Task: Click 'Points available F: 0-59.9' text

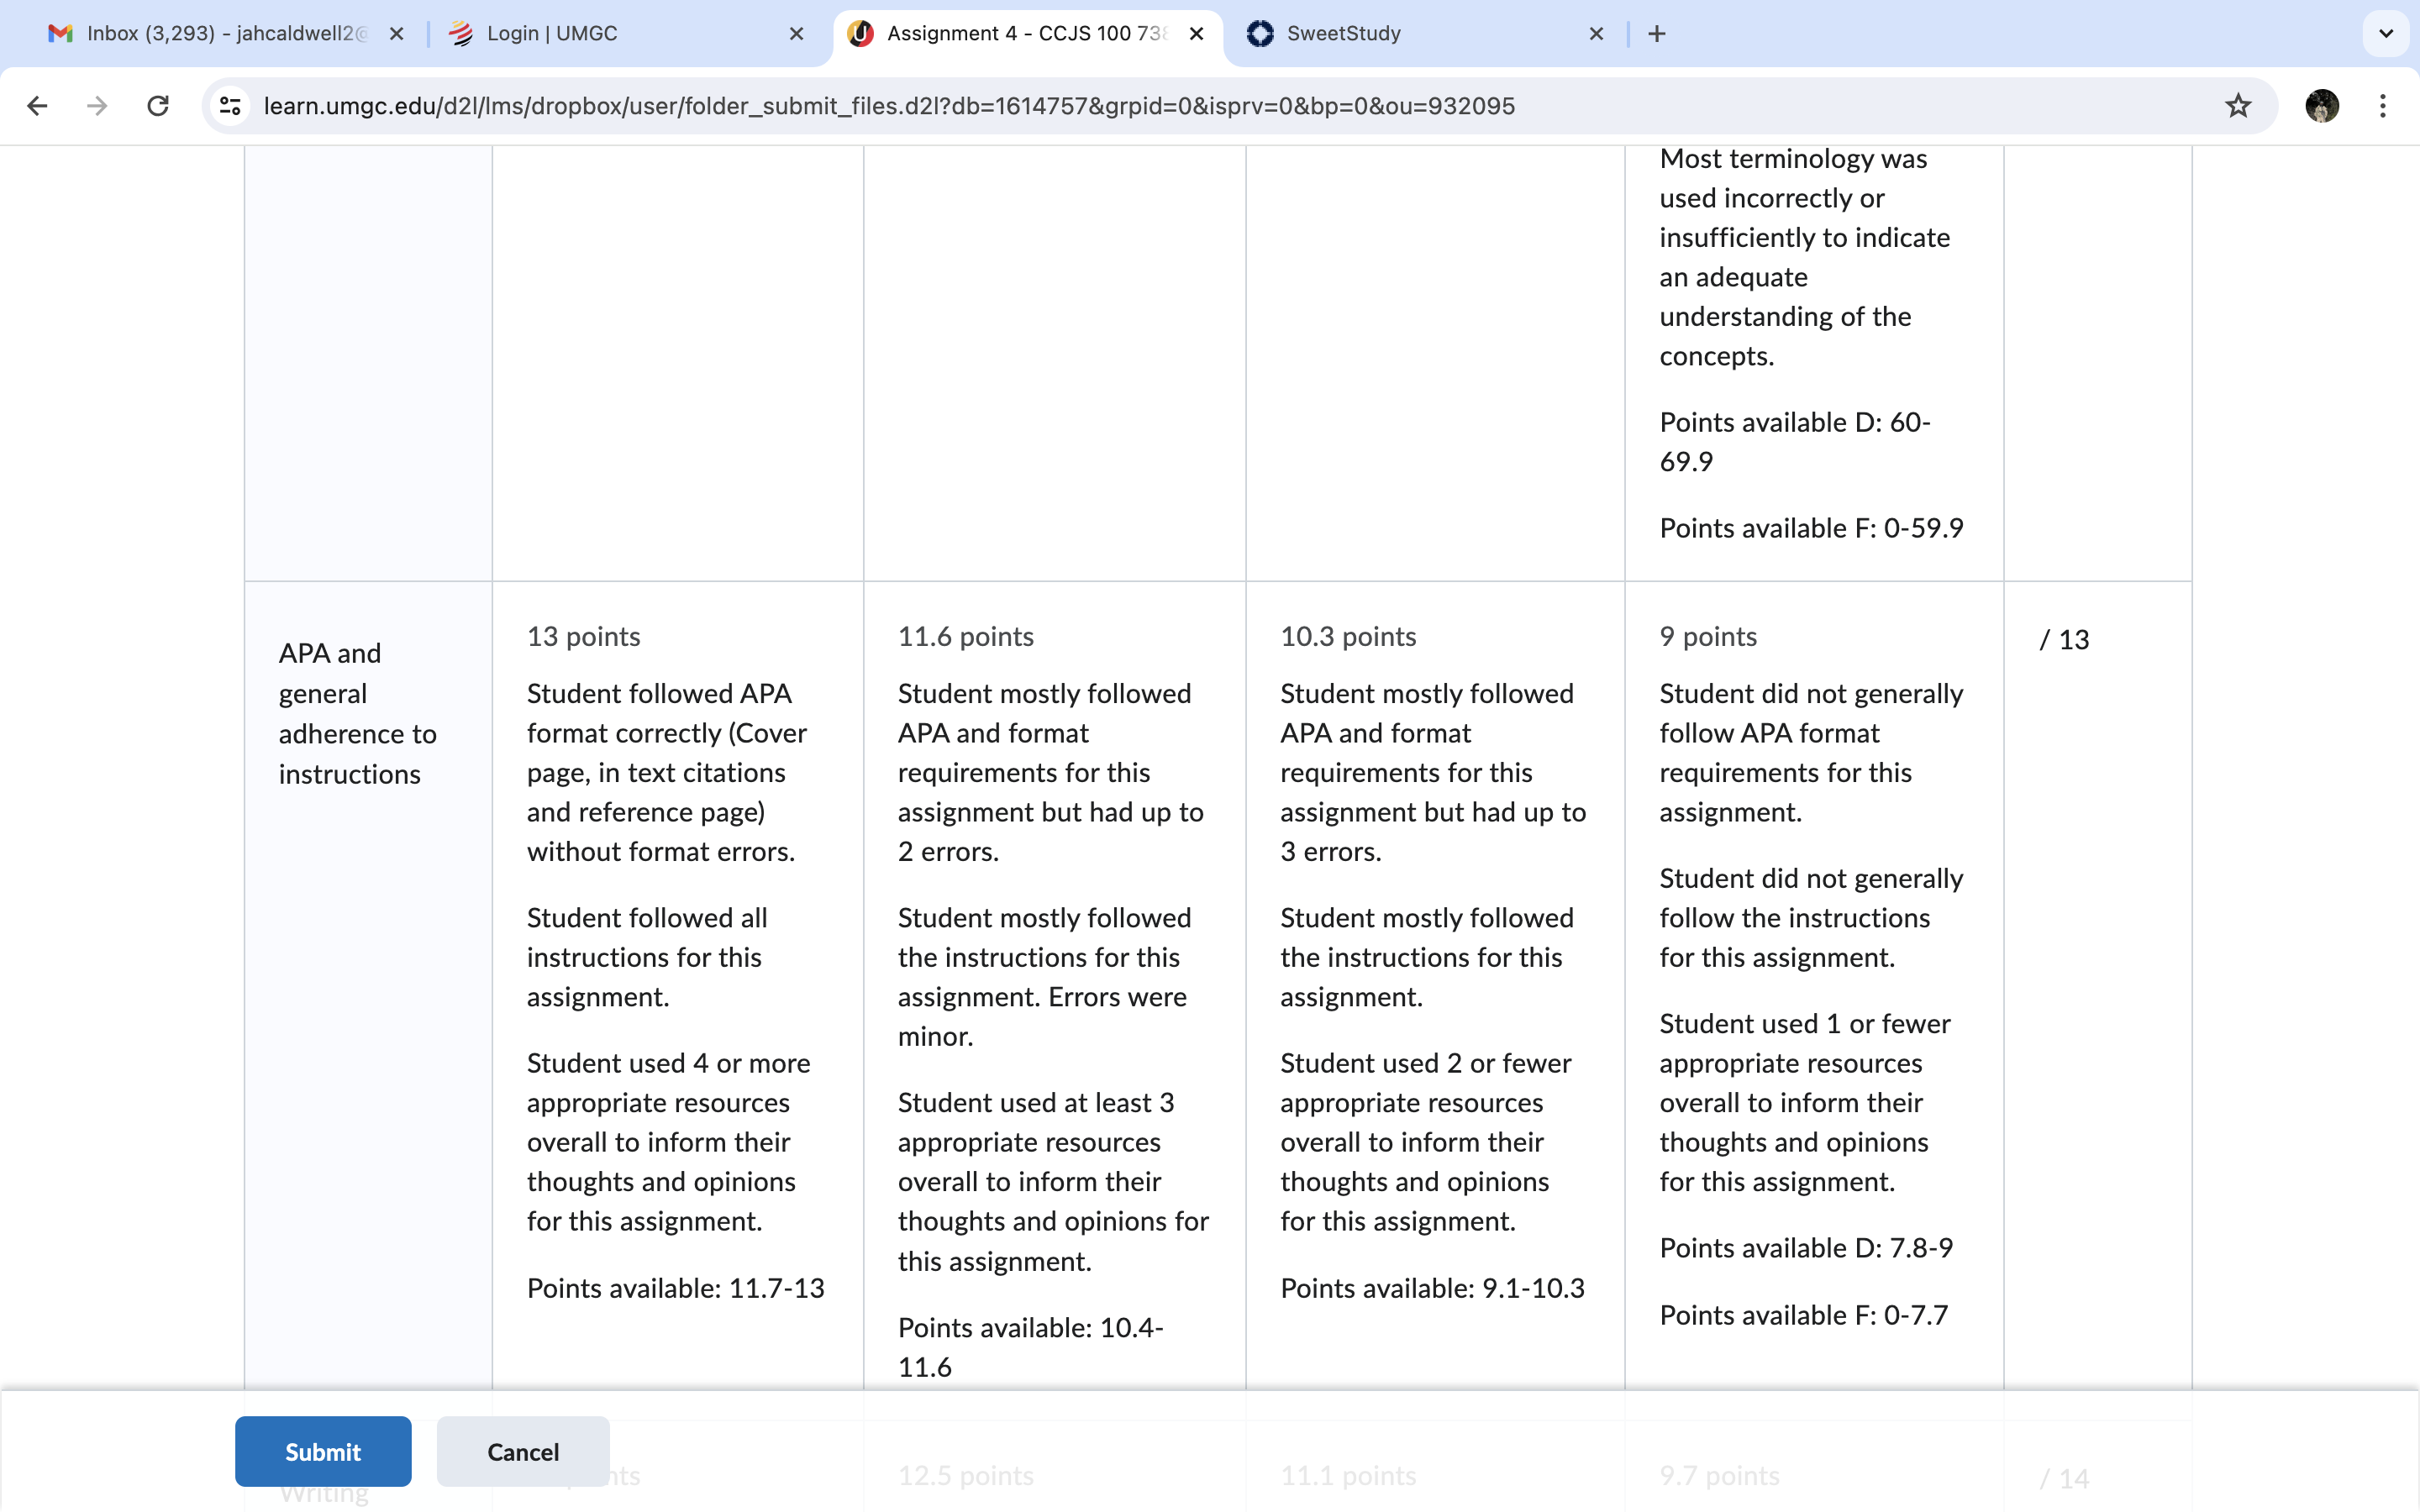Action: [1812, 528]
